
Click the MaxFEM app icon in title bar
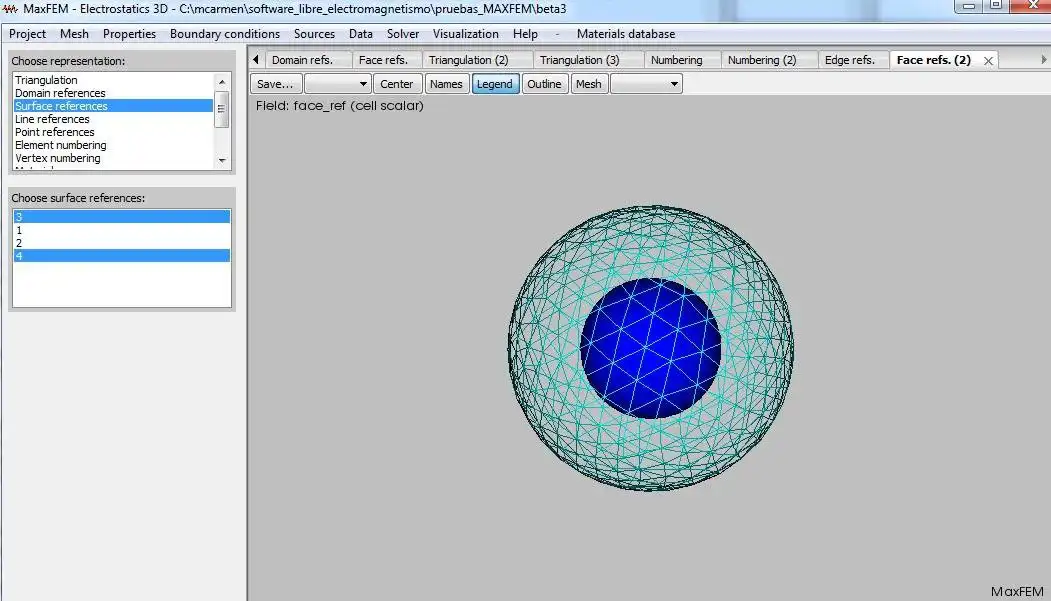[10, 9]
